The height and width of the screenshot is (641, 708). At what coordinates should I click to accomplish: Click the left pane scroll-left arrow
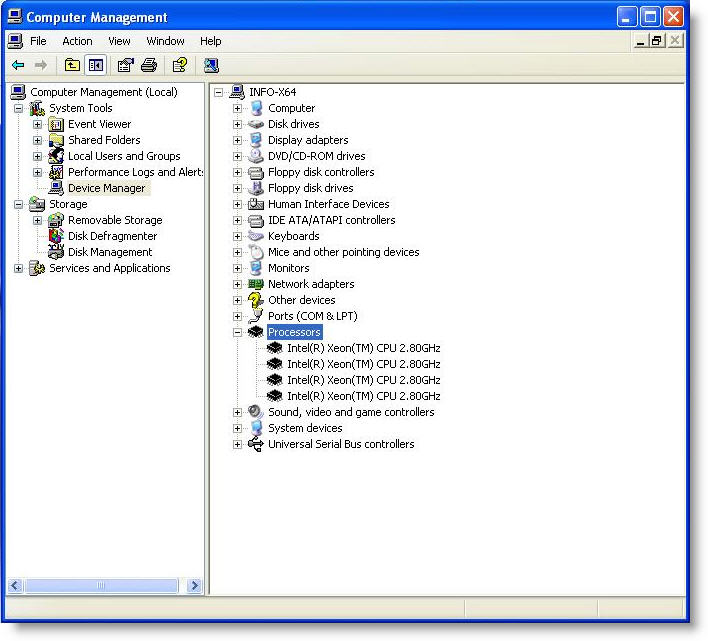coord(15,585)
